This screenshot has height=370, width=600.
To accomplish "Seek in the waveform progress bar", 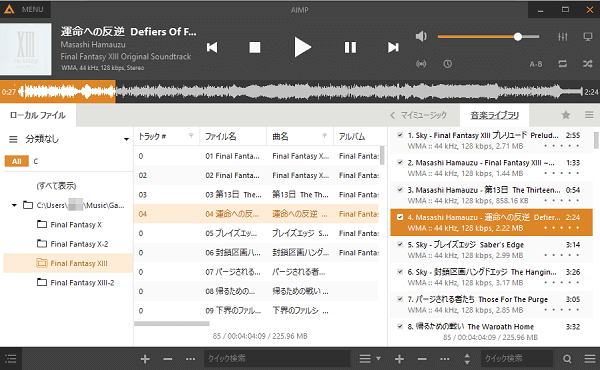I will pos(300,92).
